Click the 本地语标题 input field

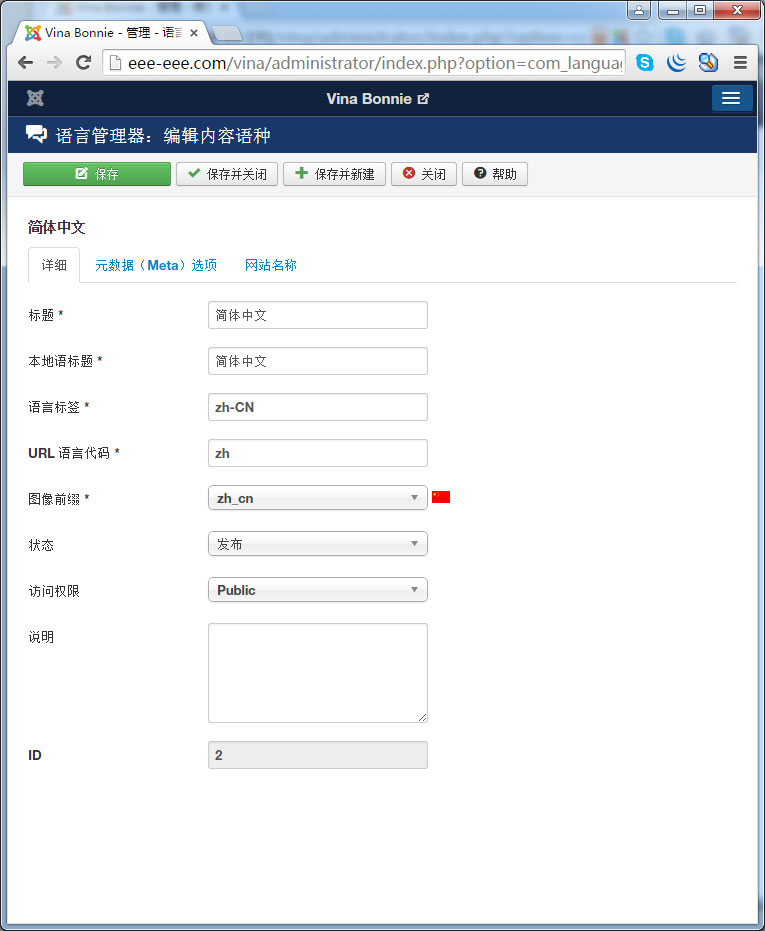[x=318, y=361]
